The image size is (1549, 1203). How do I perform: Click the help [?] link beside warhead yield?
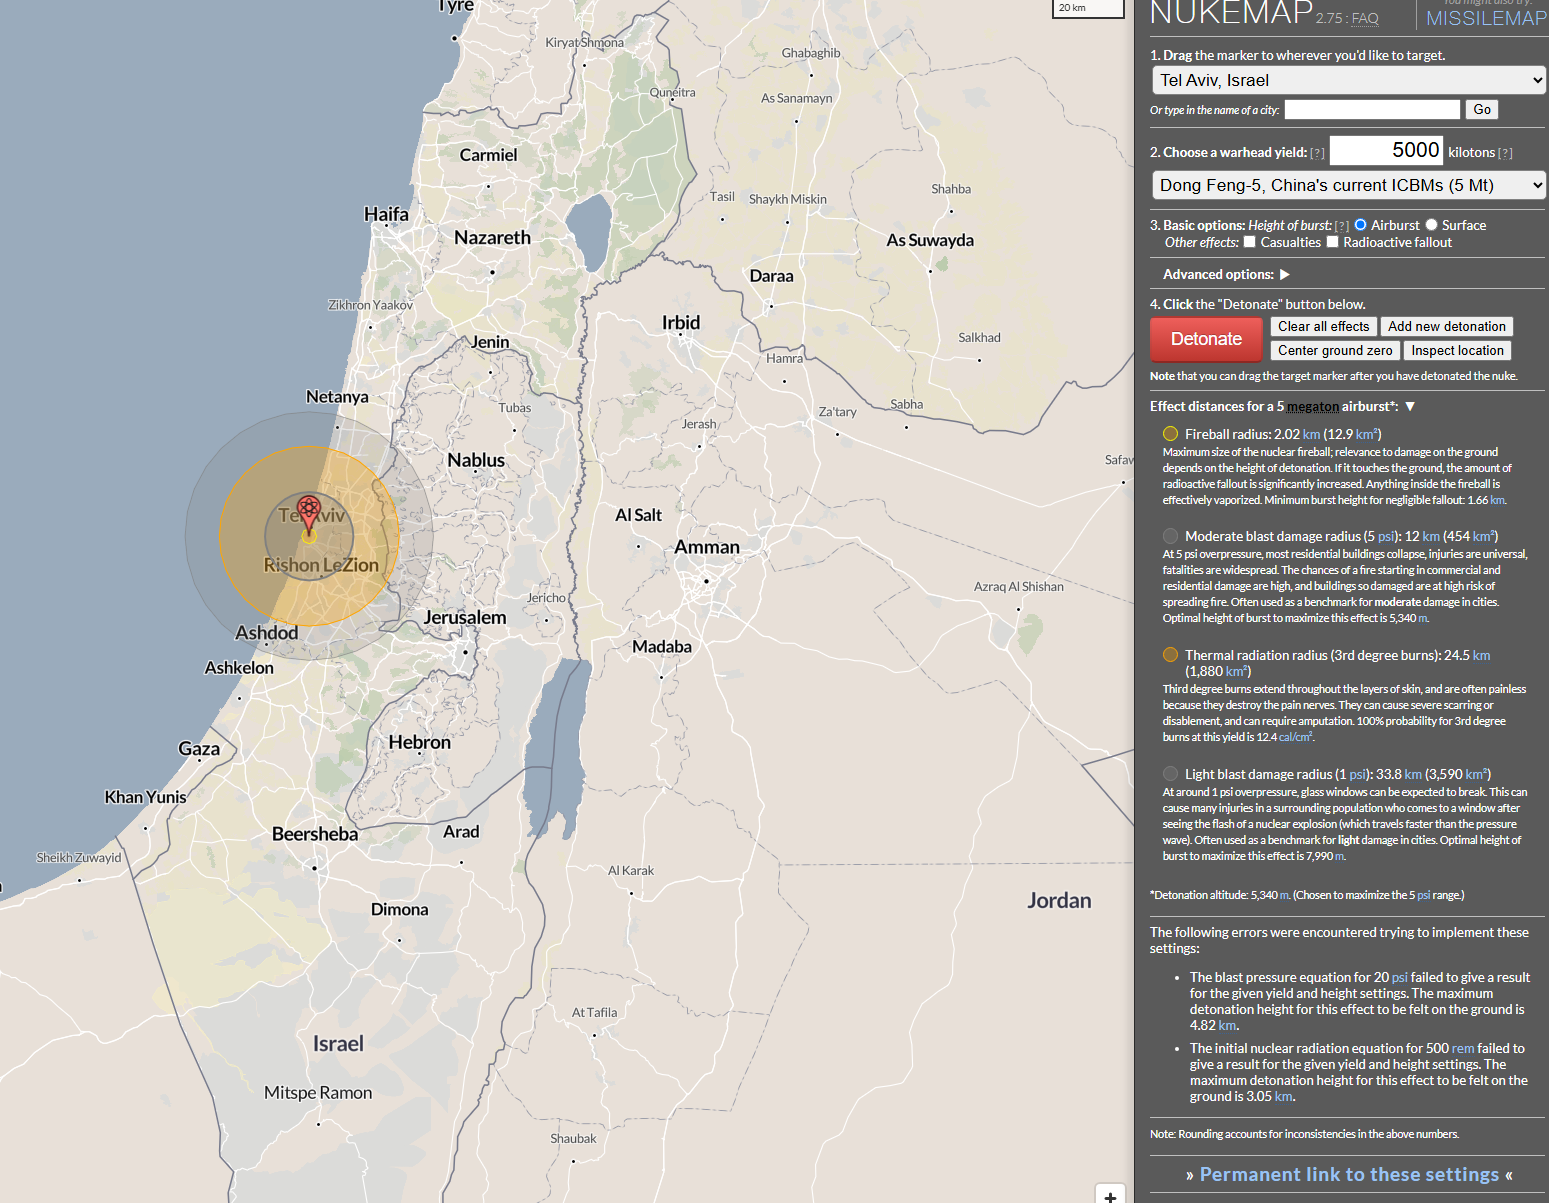pyautogui.click(x=1317, y=153)
